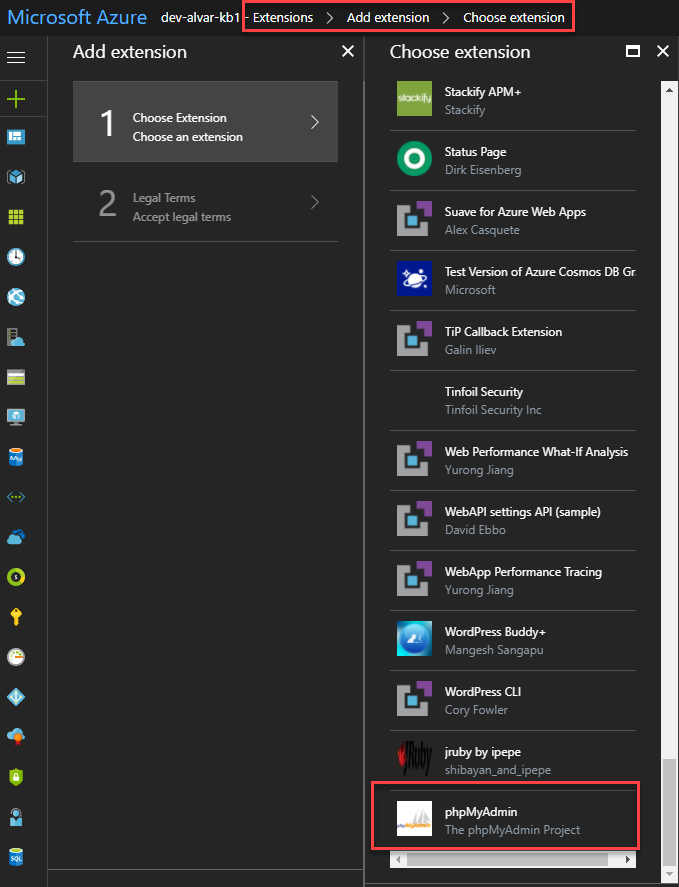The height and width of the screenshot is (887, 679).
Task: Open the cloud with server sidebar icon
Action: click(16, 337)
